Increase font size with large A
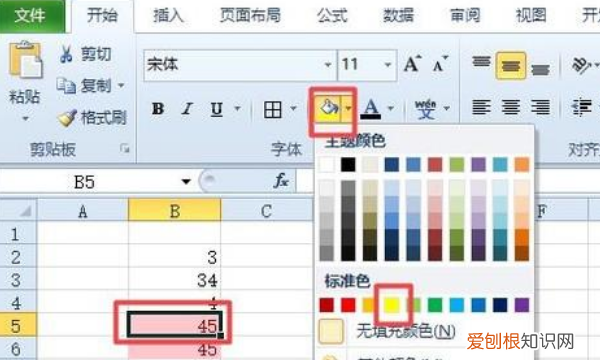The width and height of the screenshot is (600, 360). tap(412, 64)
